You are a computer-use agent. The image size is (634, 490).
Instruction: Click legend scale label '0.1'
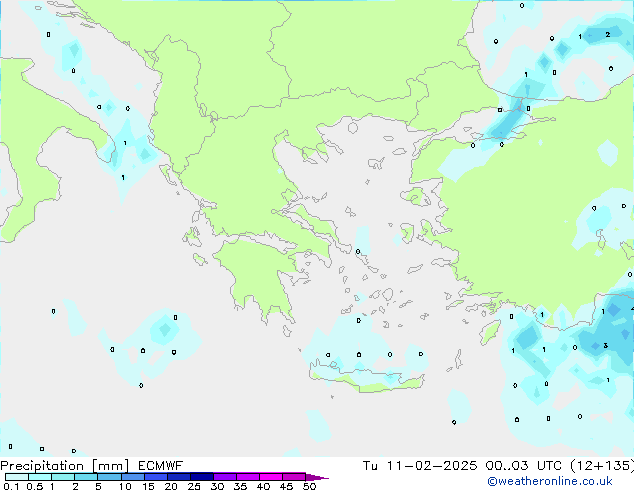point(11,486)
